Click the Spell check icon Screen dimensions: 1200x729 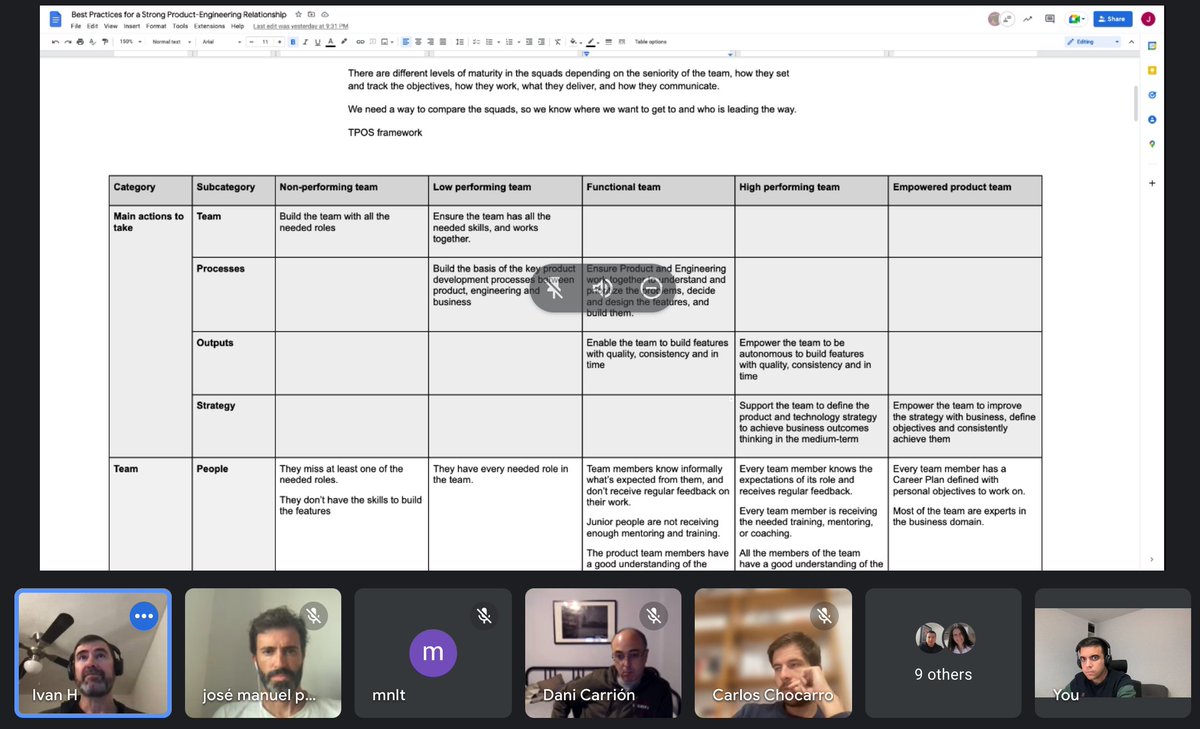point(92,42)
